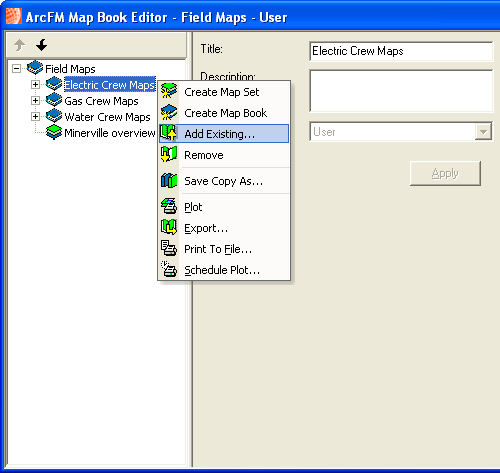The height and width of the screenshot is (473, 500).
Task: Click the Create Map Book icon
Action: point(169,112)
